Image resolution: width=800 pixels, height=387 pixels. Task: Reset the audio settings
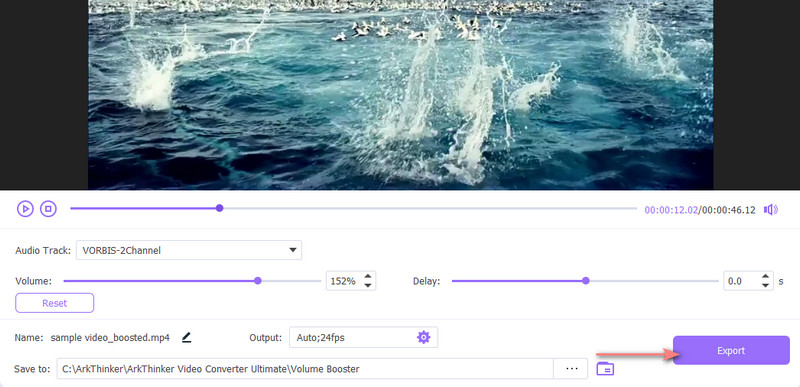click(55, 303)
